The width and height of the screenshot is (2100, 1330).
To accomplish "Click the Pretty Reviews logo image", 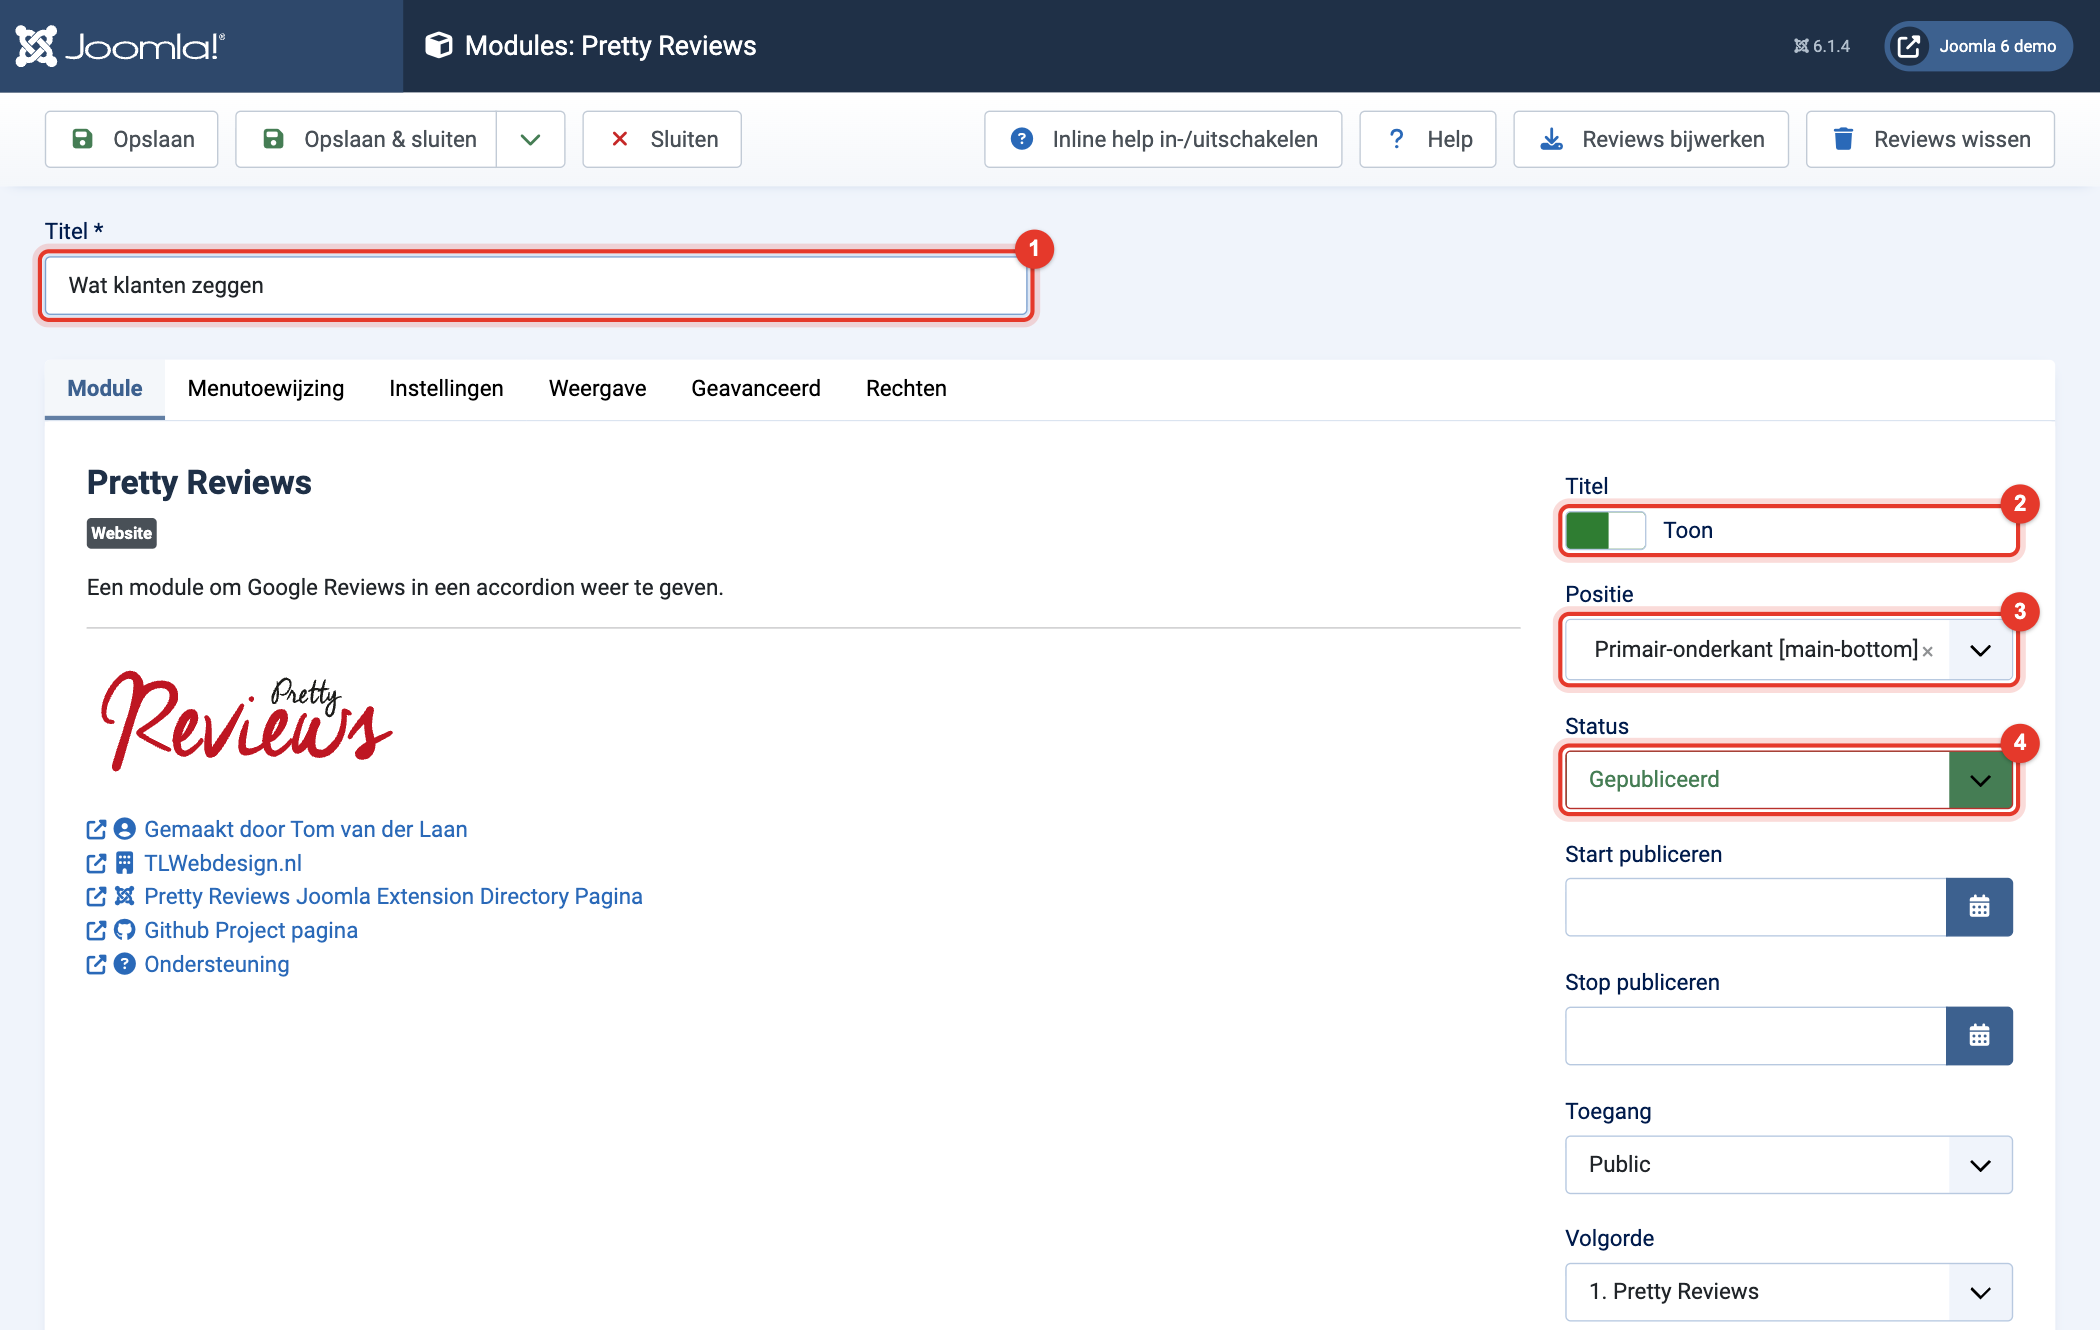I will click(x=246, y=720).
